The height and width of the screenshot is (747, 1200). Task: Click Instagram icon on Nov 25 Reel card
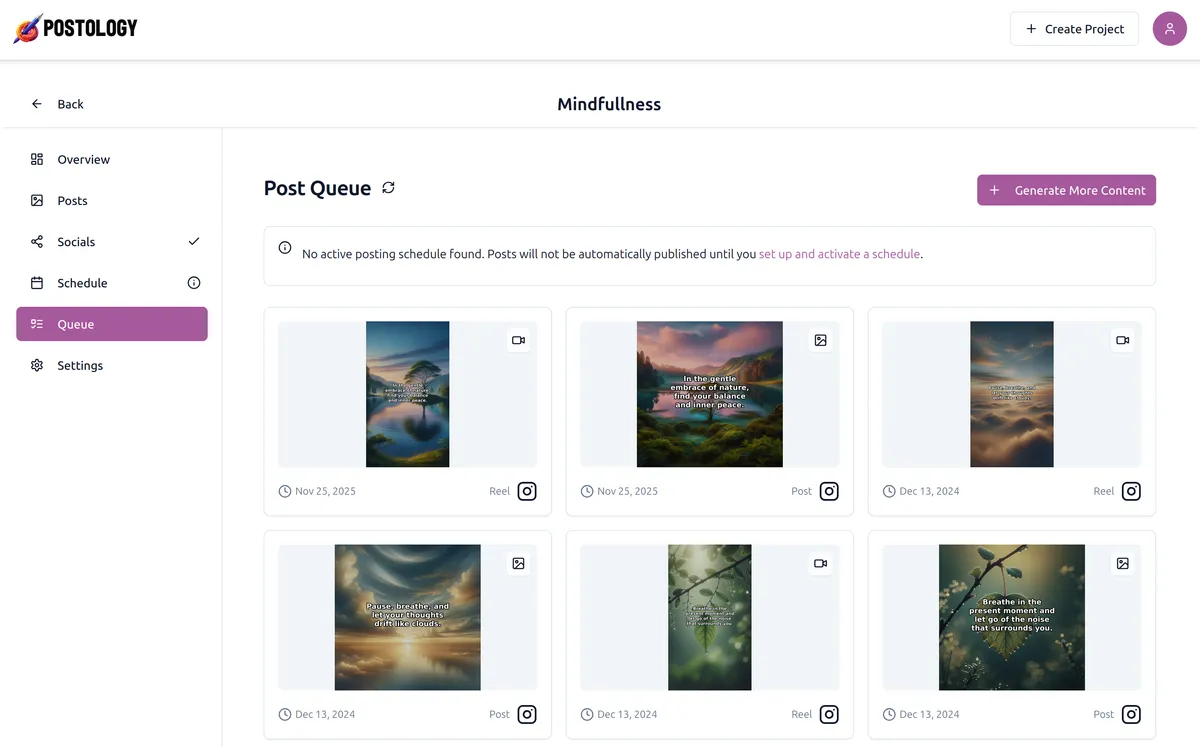point(527,491)
